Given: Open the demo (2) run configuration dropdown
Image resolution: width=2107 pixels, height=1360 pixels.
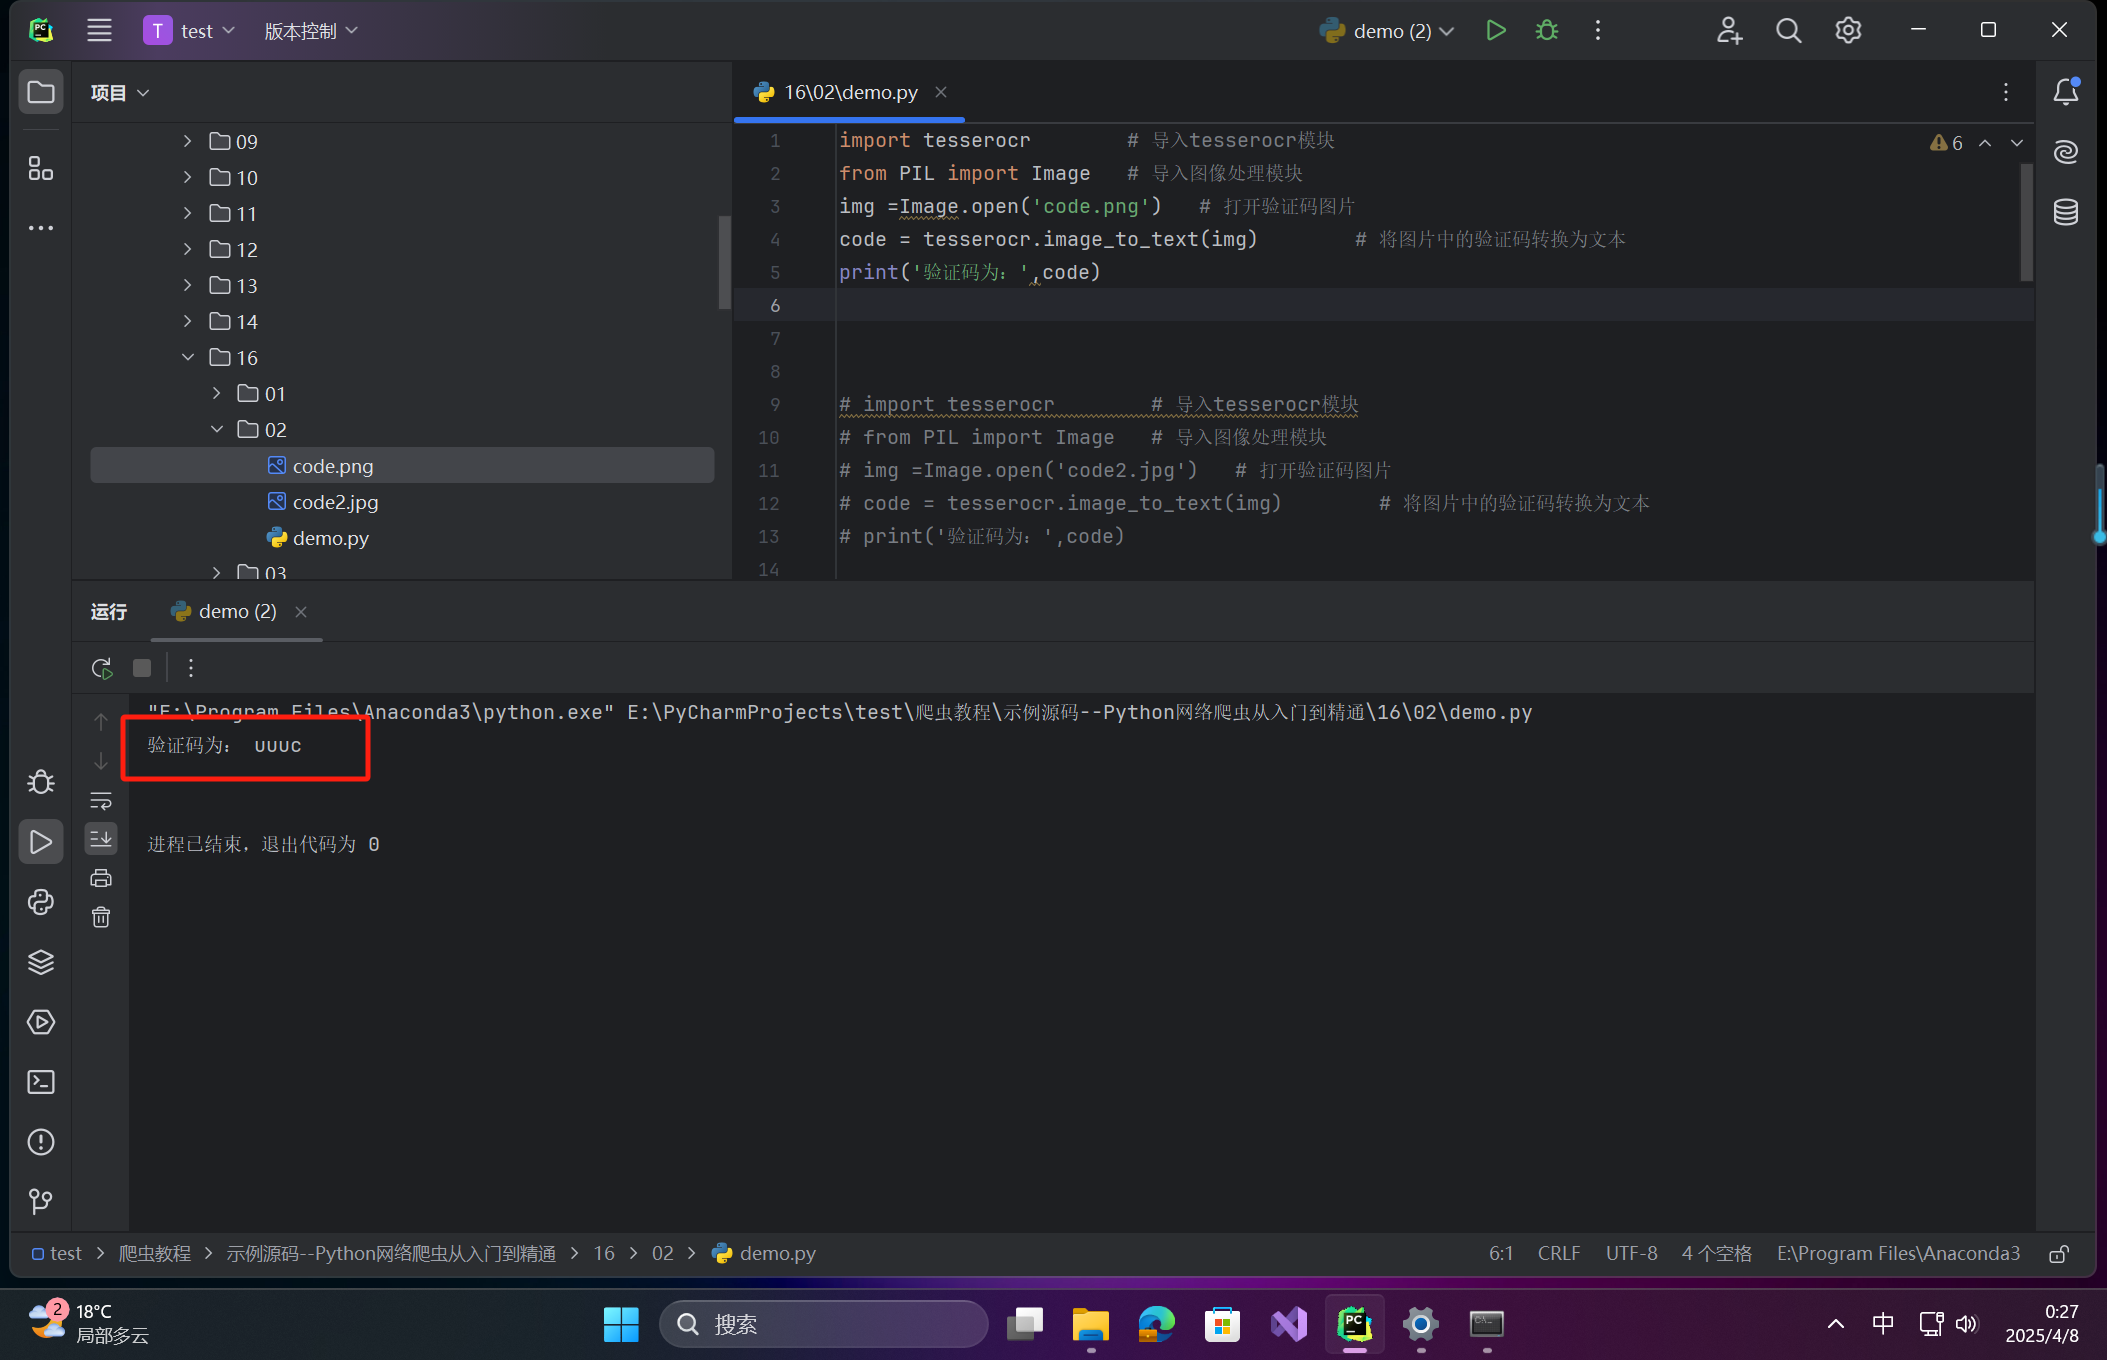Looking at the screenshot, I should [1391, 31].
